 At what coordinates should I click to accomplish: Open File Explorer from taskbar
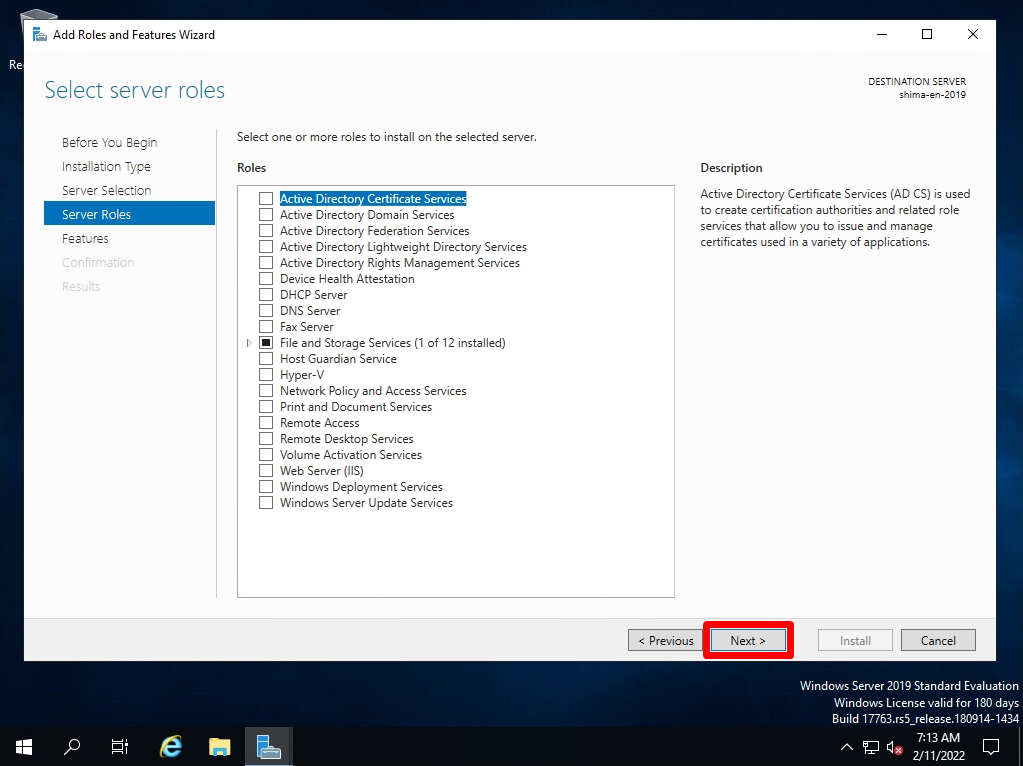click(x=220, y=746)
